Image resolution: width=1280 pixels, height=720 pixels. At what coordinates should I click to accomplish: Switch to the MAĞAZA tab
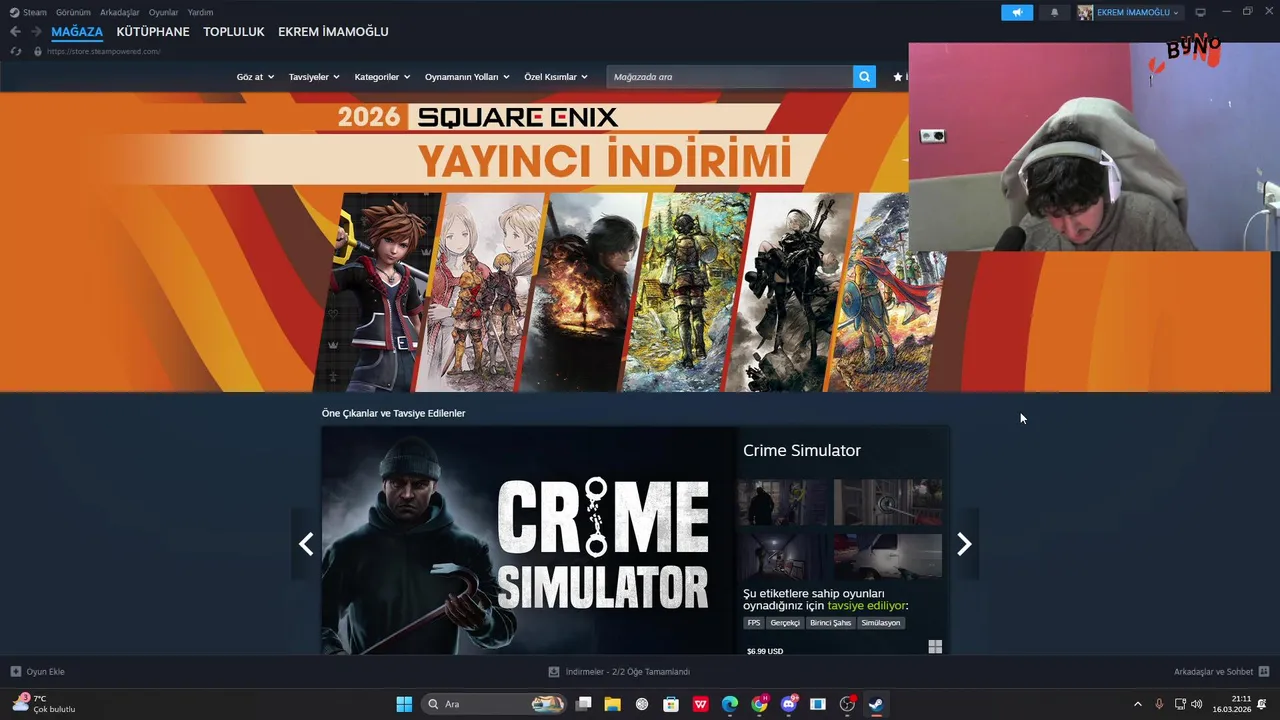click(x=77, y=32)
